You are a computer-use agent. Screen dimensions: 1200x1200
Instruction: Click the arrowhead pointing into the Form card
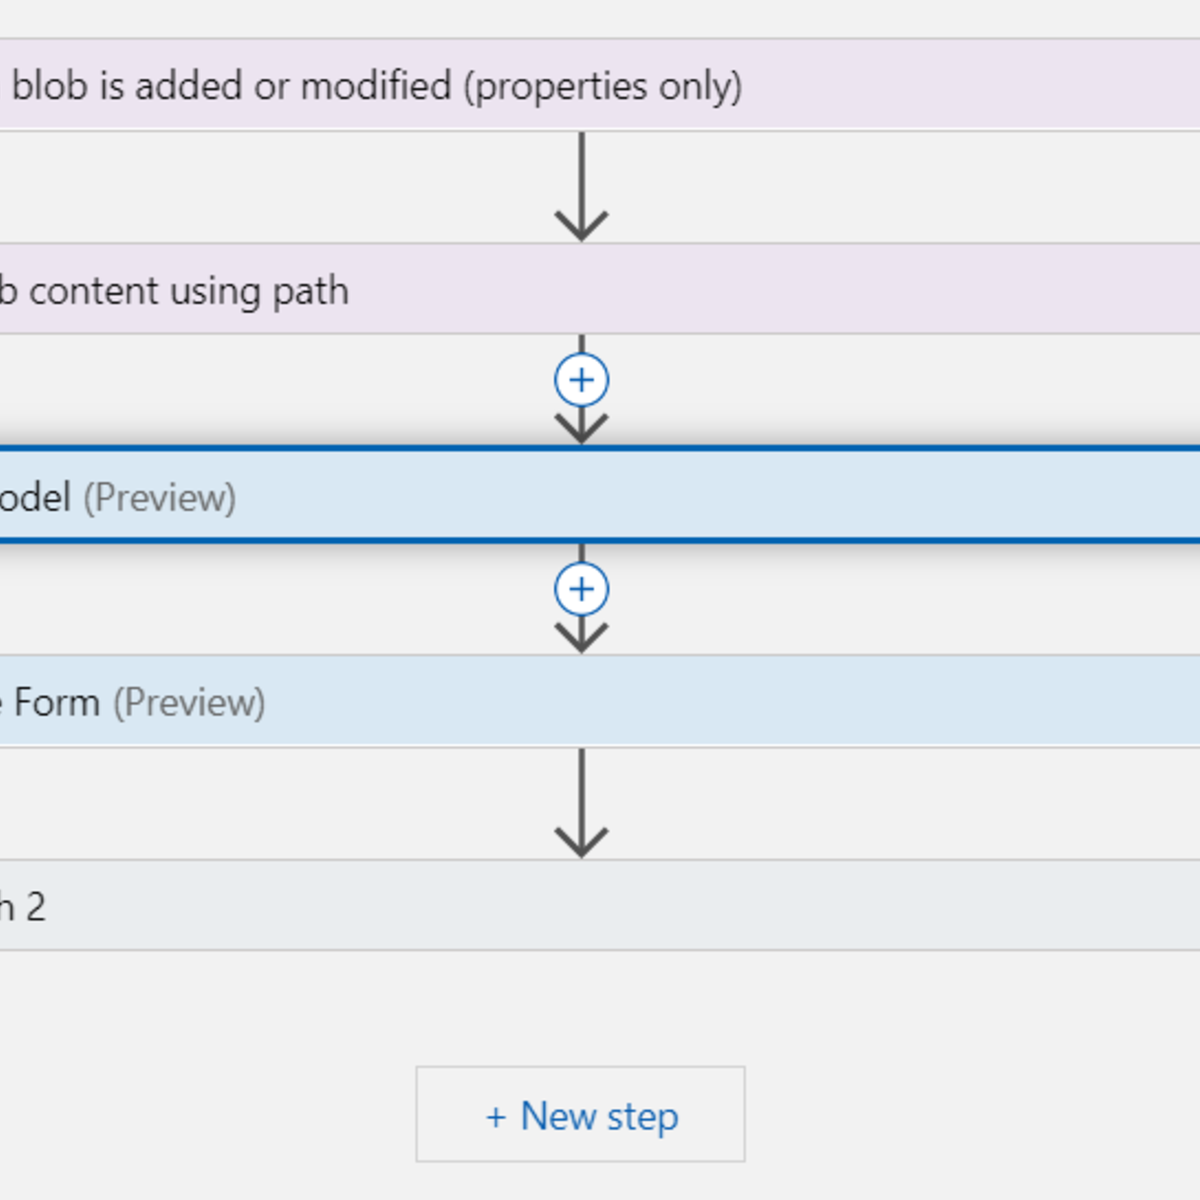click(581, 637)
